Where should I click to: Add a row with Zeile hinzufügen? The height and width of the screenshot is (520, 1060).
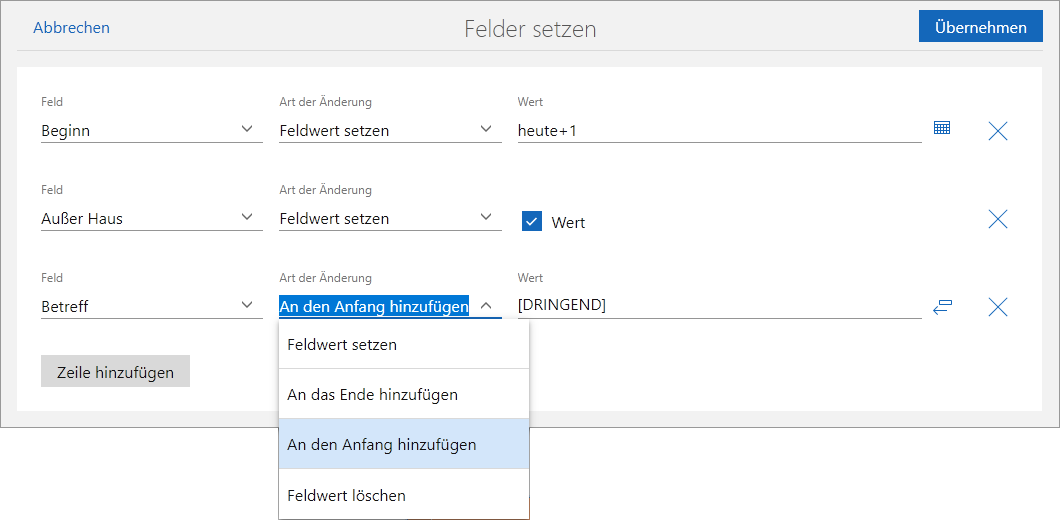pos(115,372)
